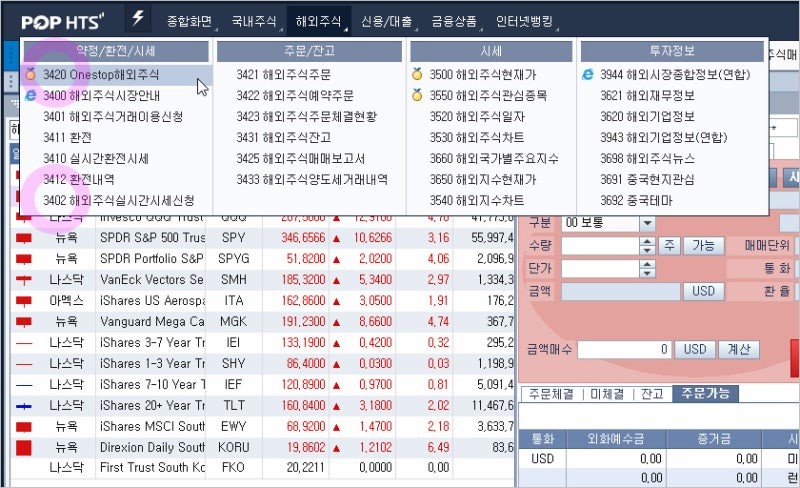The image size is (800, 488).
Task: Click the lightning bolt quick icon
Action: pos(138,19)
